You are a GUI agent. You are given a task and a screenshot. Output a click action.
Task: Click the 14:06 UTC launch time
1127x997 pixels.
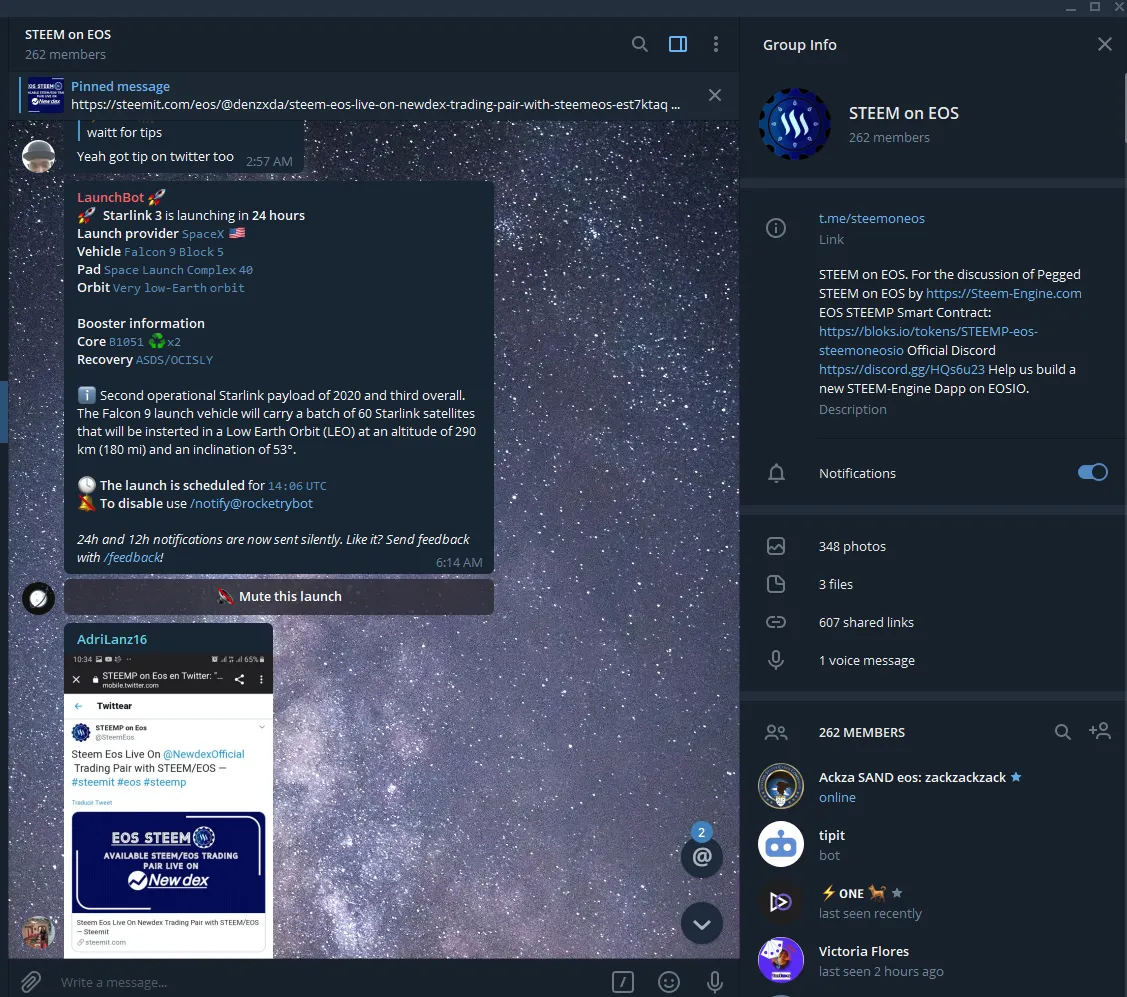297,485
